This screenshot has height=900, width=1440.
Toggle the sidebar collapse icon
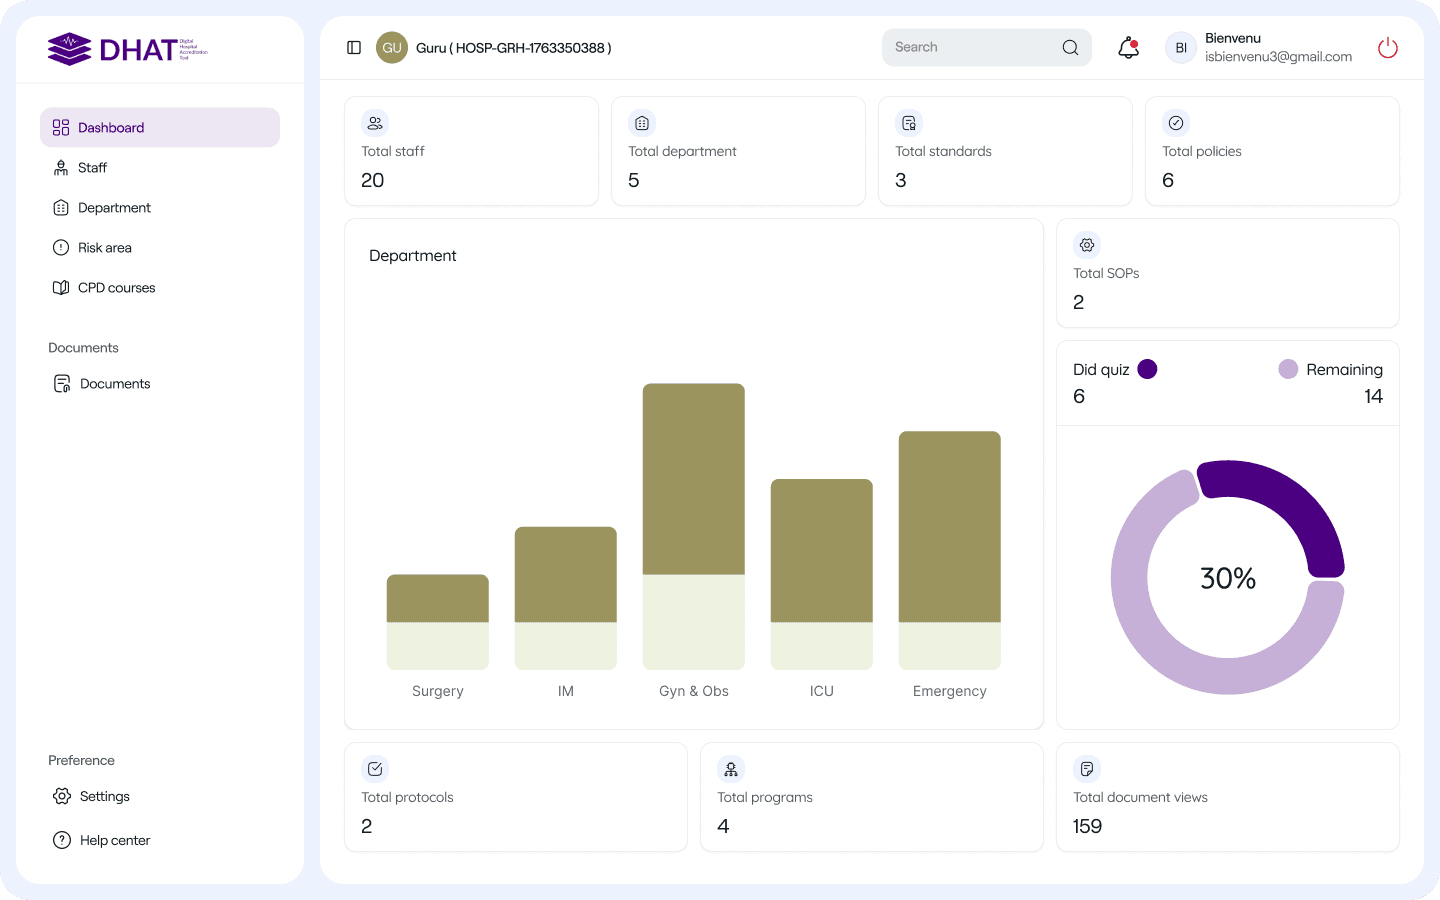pyautogui.click(x=354, y=48)
